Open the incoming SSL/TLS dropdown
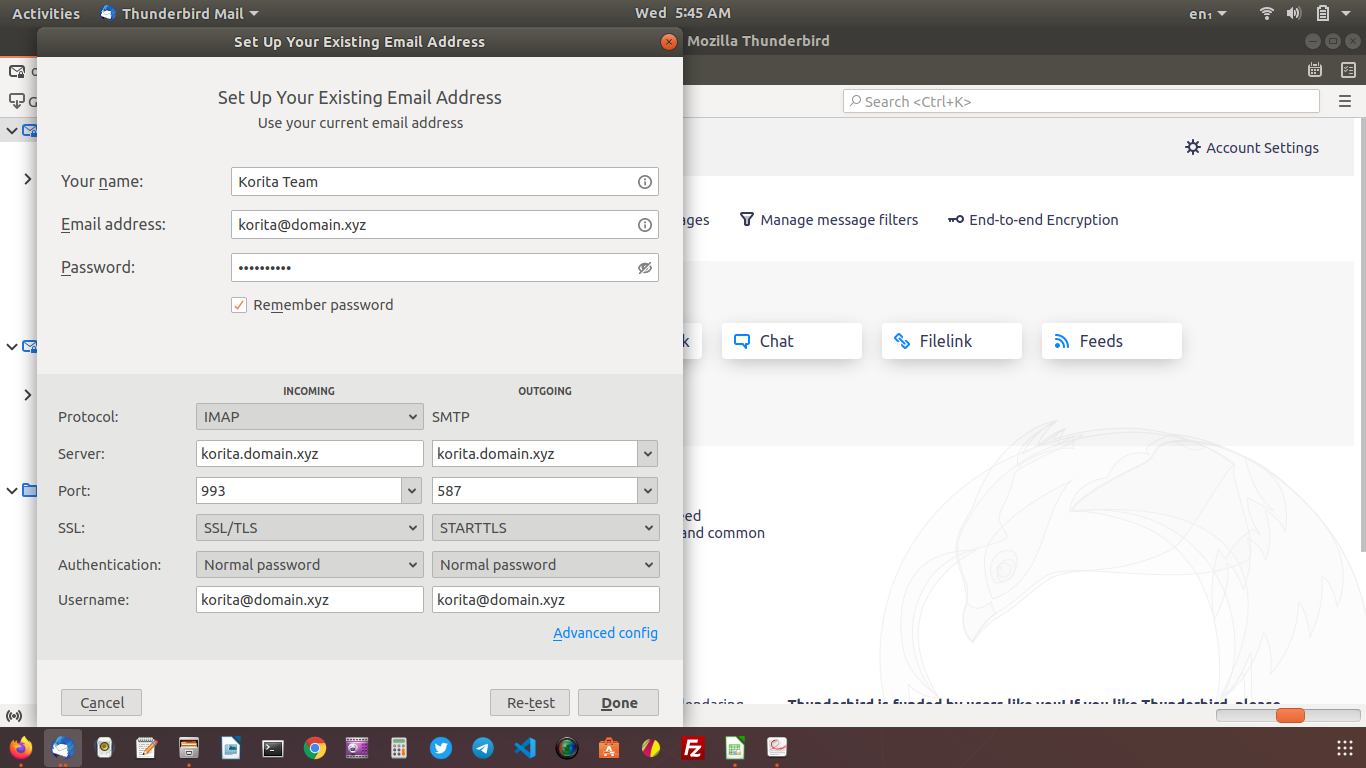 click(x=309, y=527)
